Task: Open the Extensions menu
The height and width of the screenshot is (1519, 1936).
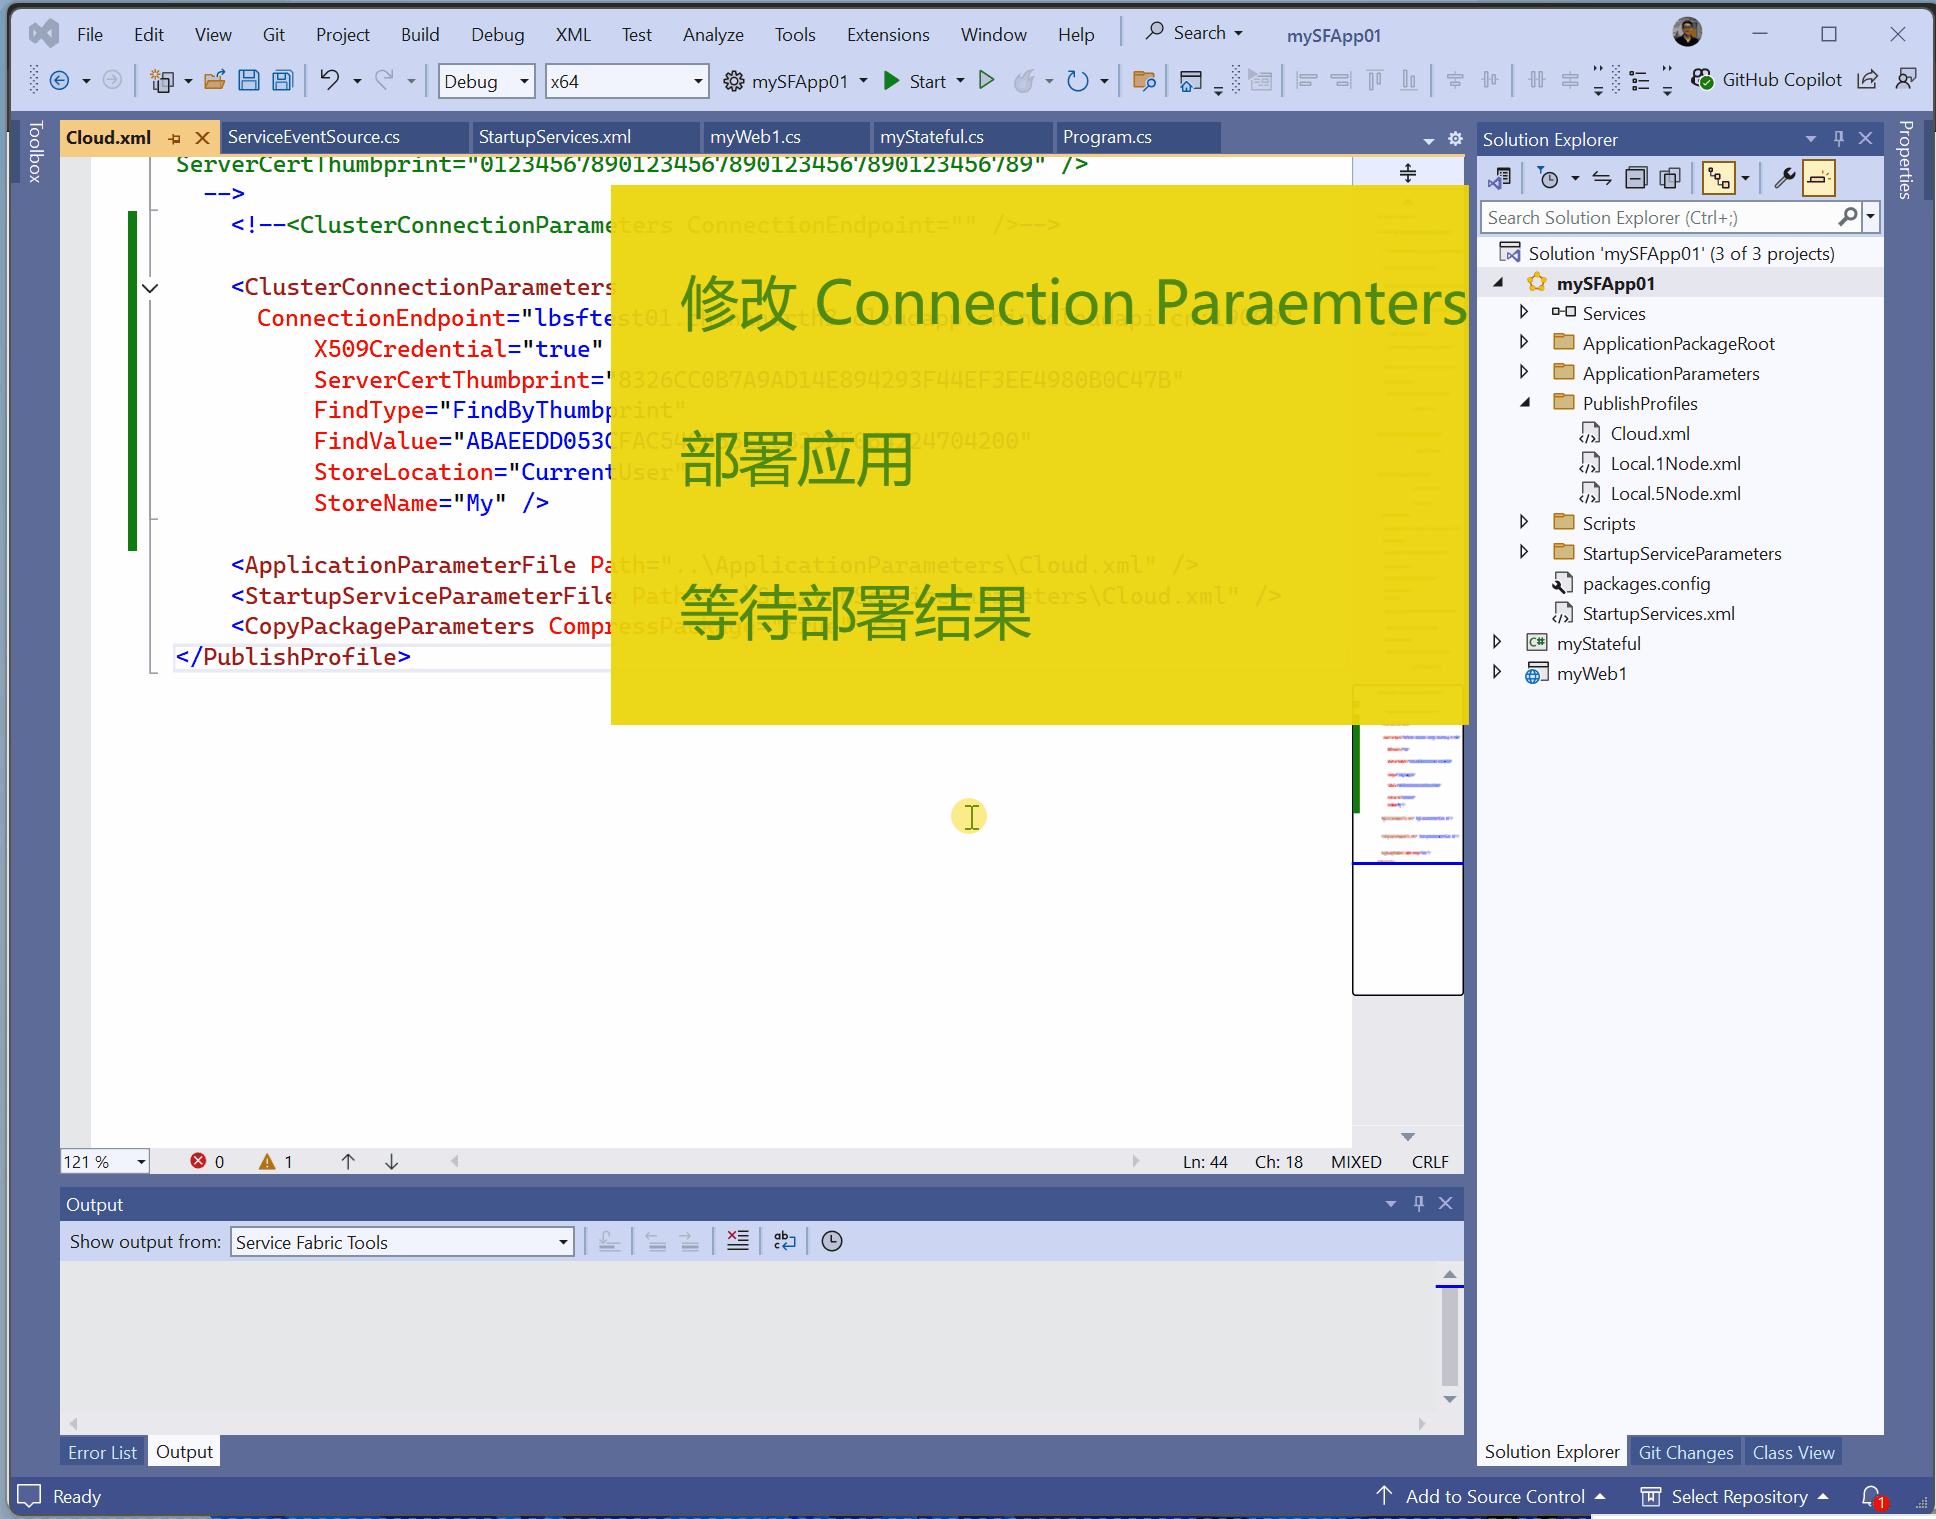Action: coord(887,34)
